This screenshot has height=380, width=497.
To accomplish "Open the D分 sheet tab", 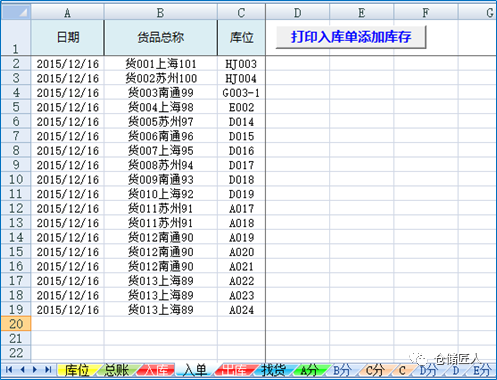I will 428,370.
